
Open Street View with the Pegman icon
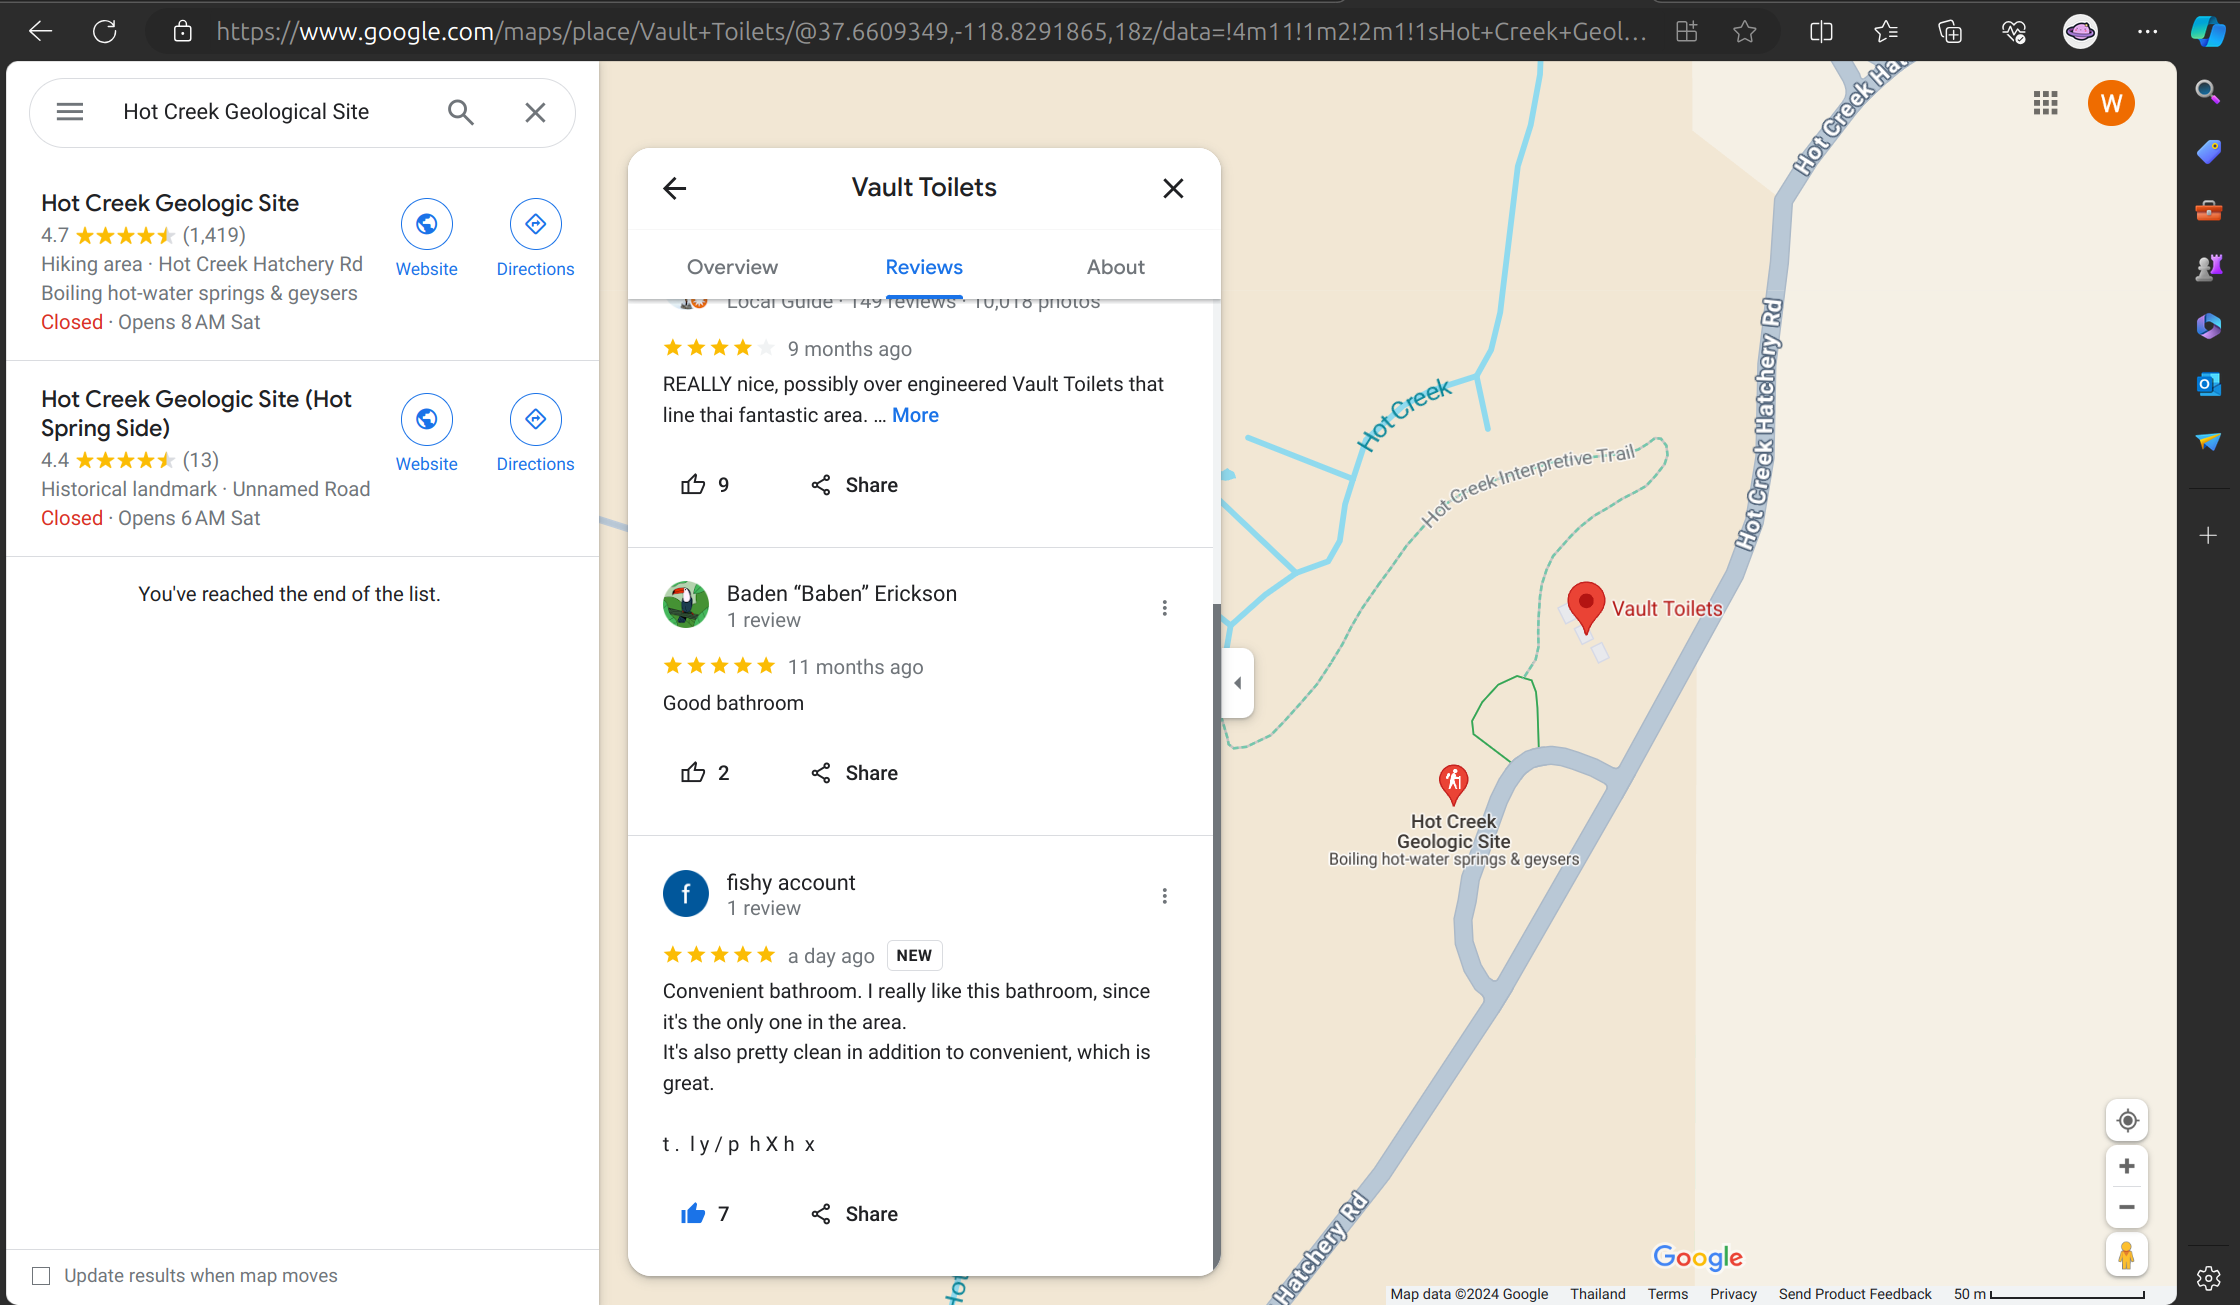[x=2127, y=1255]
